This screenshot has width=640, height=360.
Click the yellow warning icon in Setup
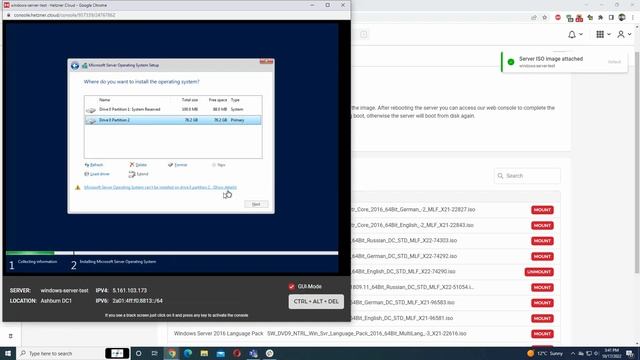(78, 187)
